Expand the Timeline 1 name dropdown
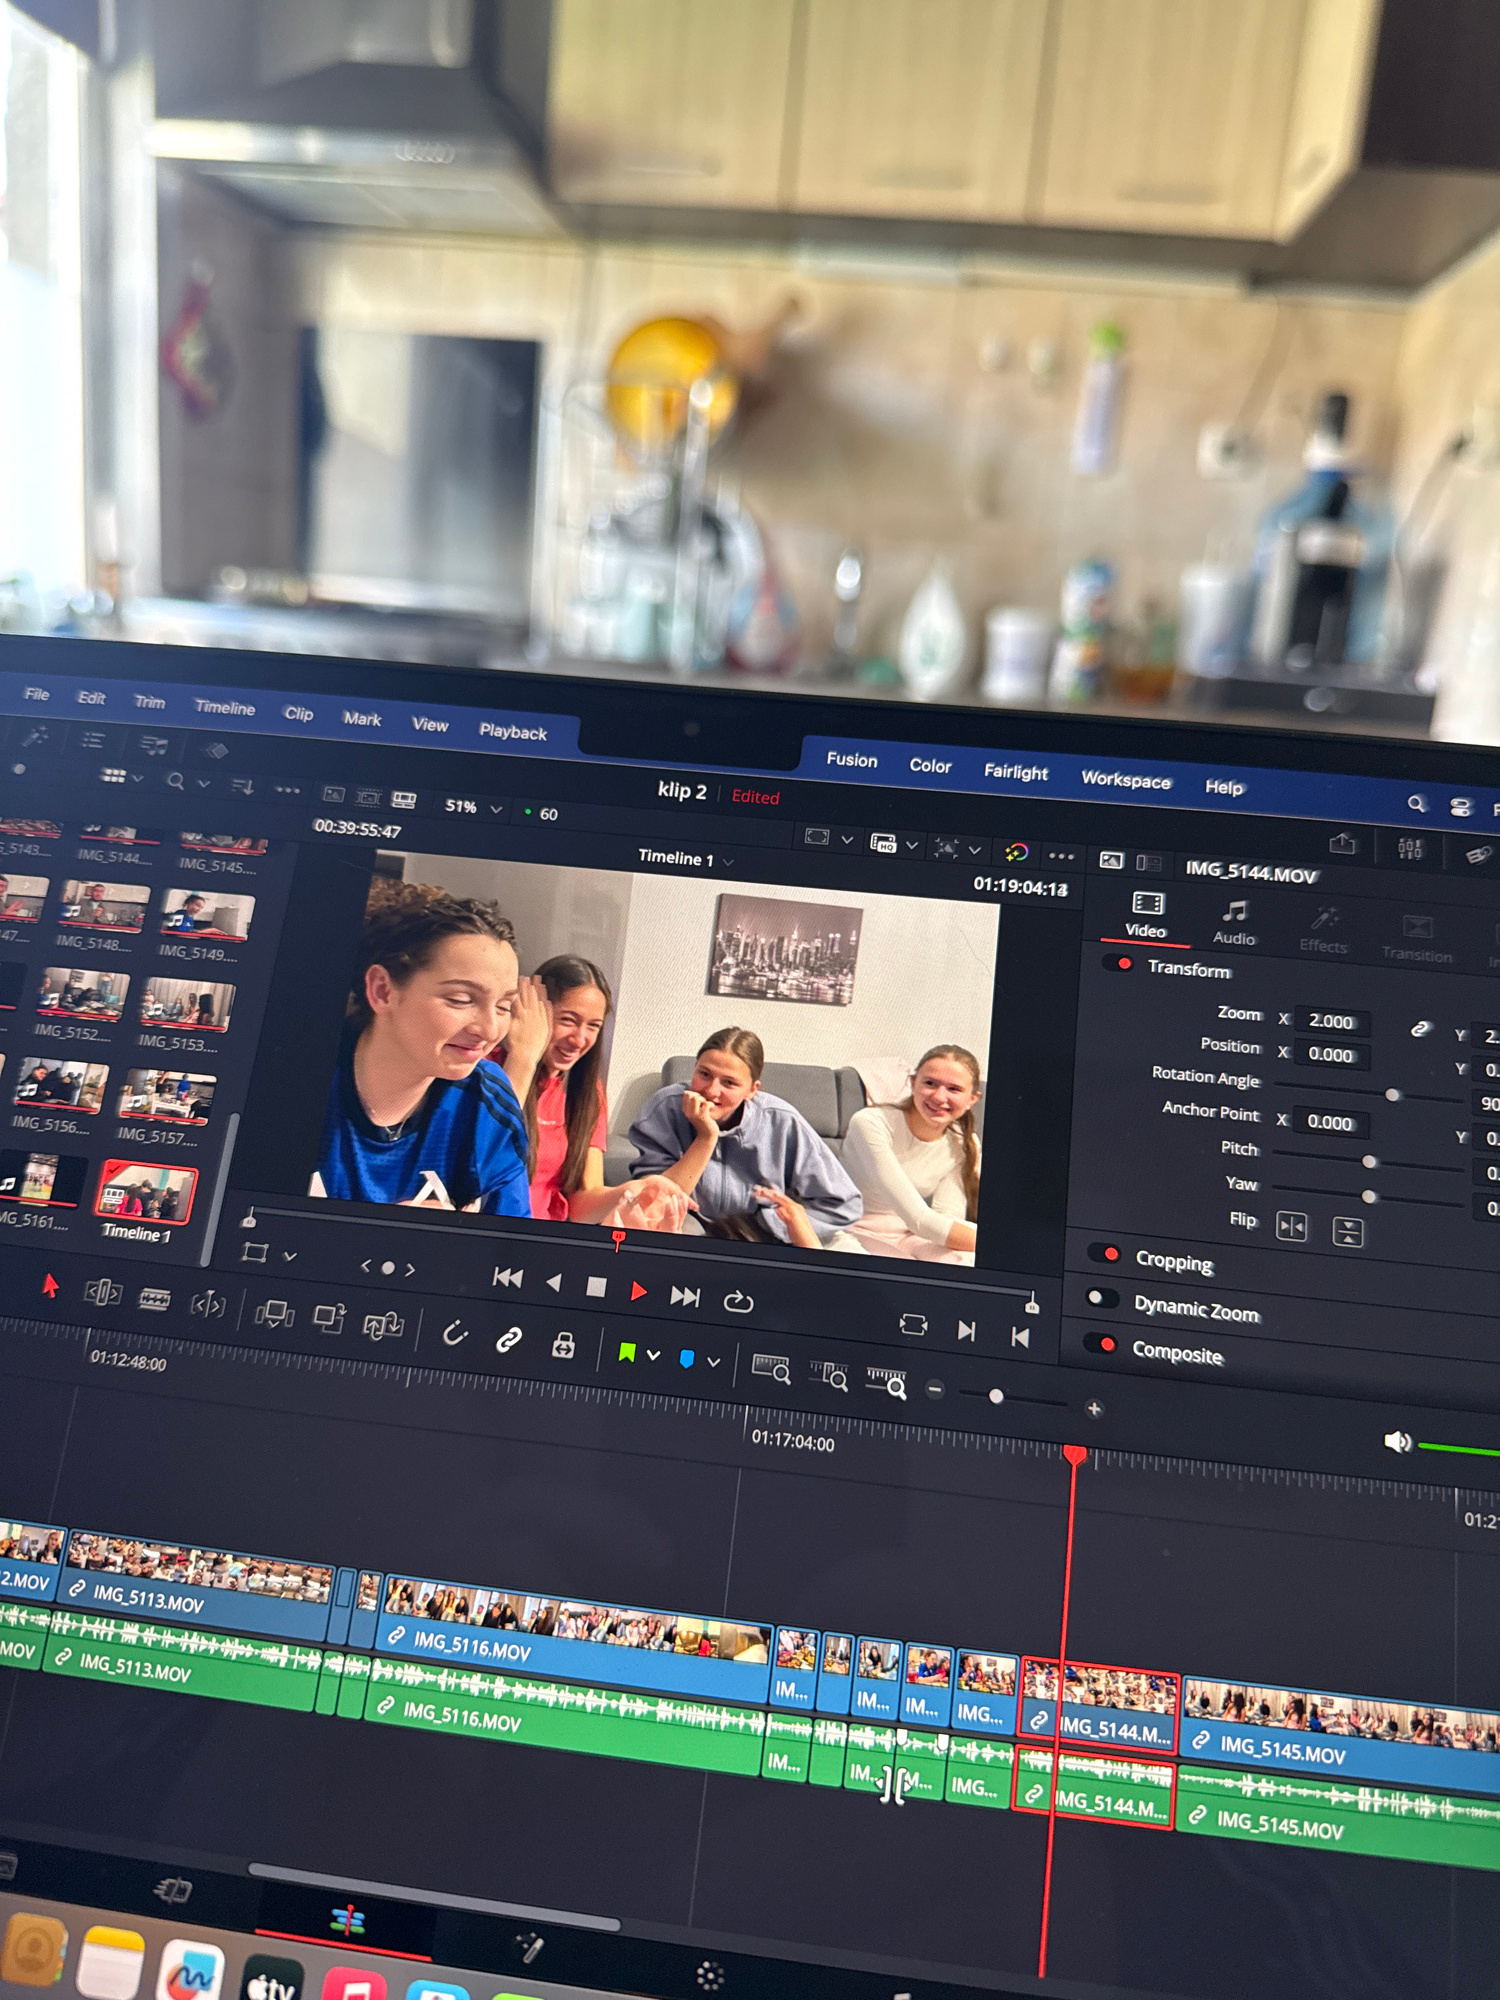This screenshot has width=1500, height=2000. (728, 861)
